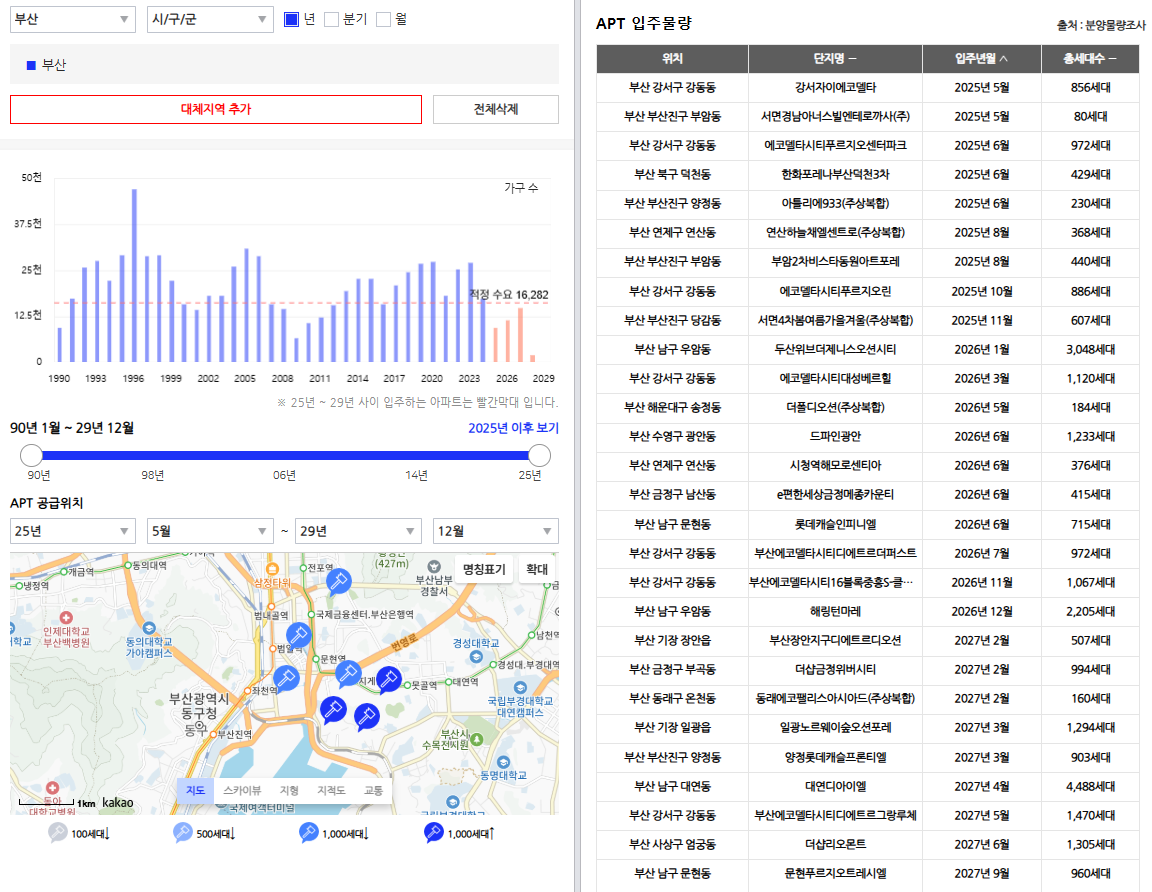This screenshot has height=892, width=1152.
Task: Select the 3,048세대 table cell
Action: coord(1090,349)
